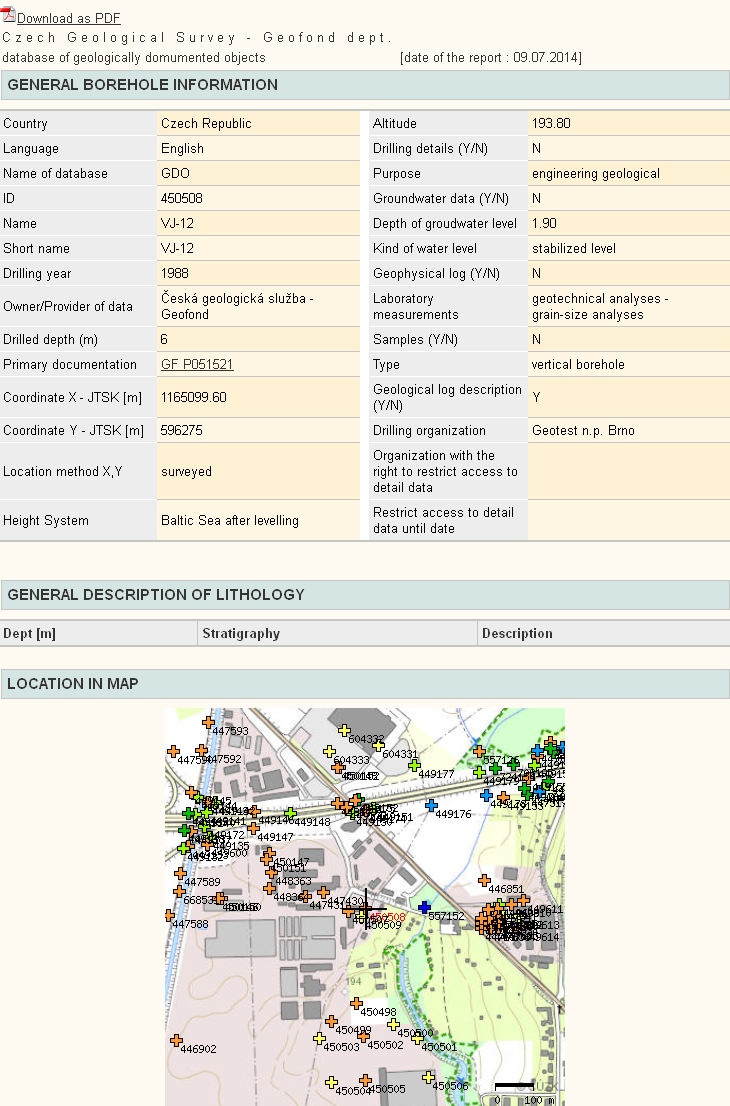Select yellow borehole marker 604333 on map
This screenshot has height=1106, width=730.
click(x=329, y=752)
